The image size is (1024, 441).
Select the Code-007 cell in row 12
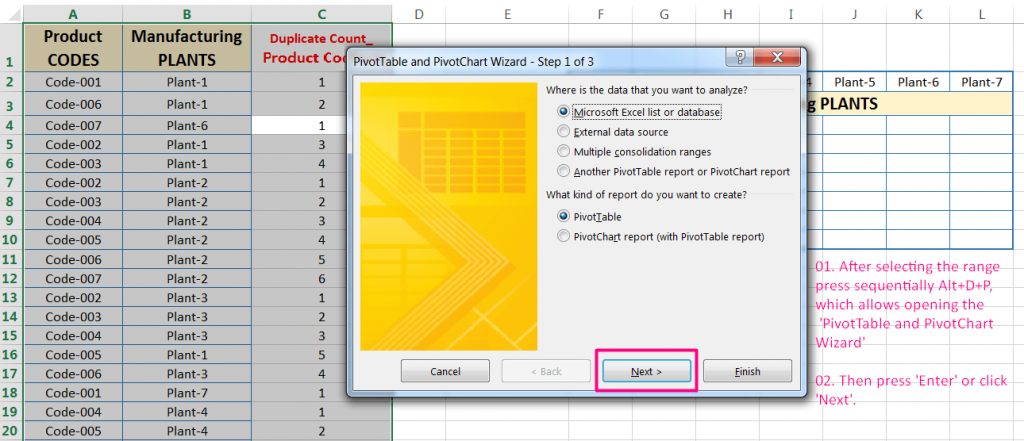71,278
